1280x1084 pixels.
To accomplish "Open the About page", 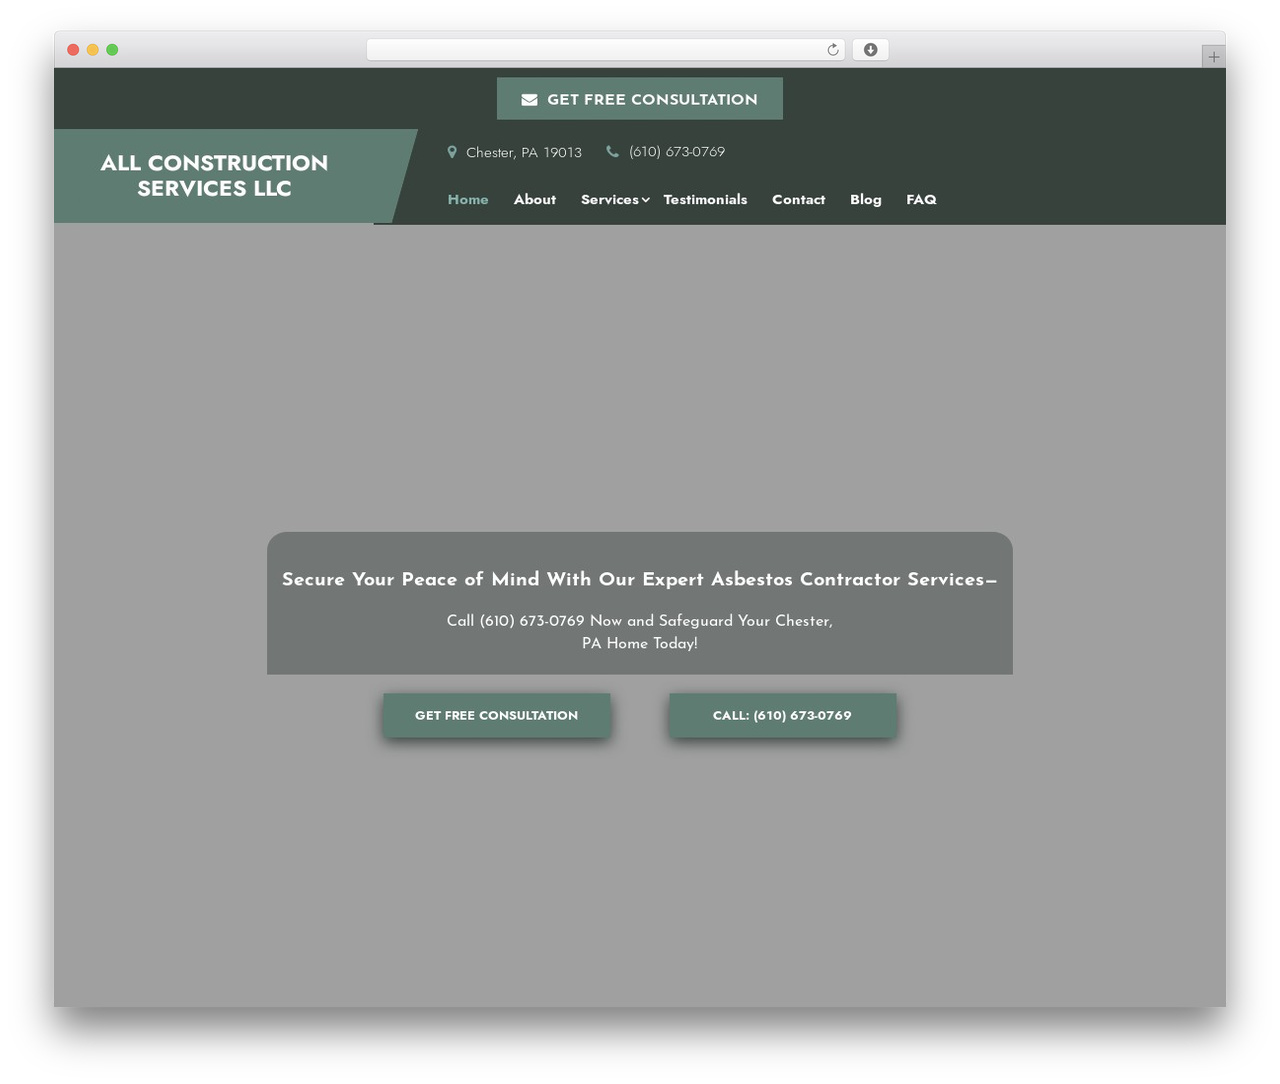I will point(535,199).
